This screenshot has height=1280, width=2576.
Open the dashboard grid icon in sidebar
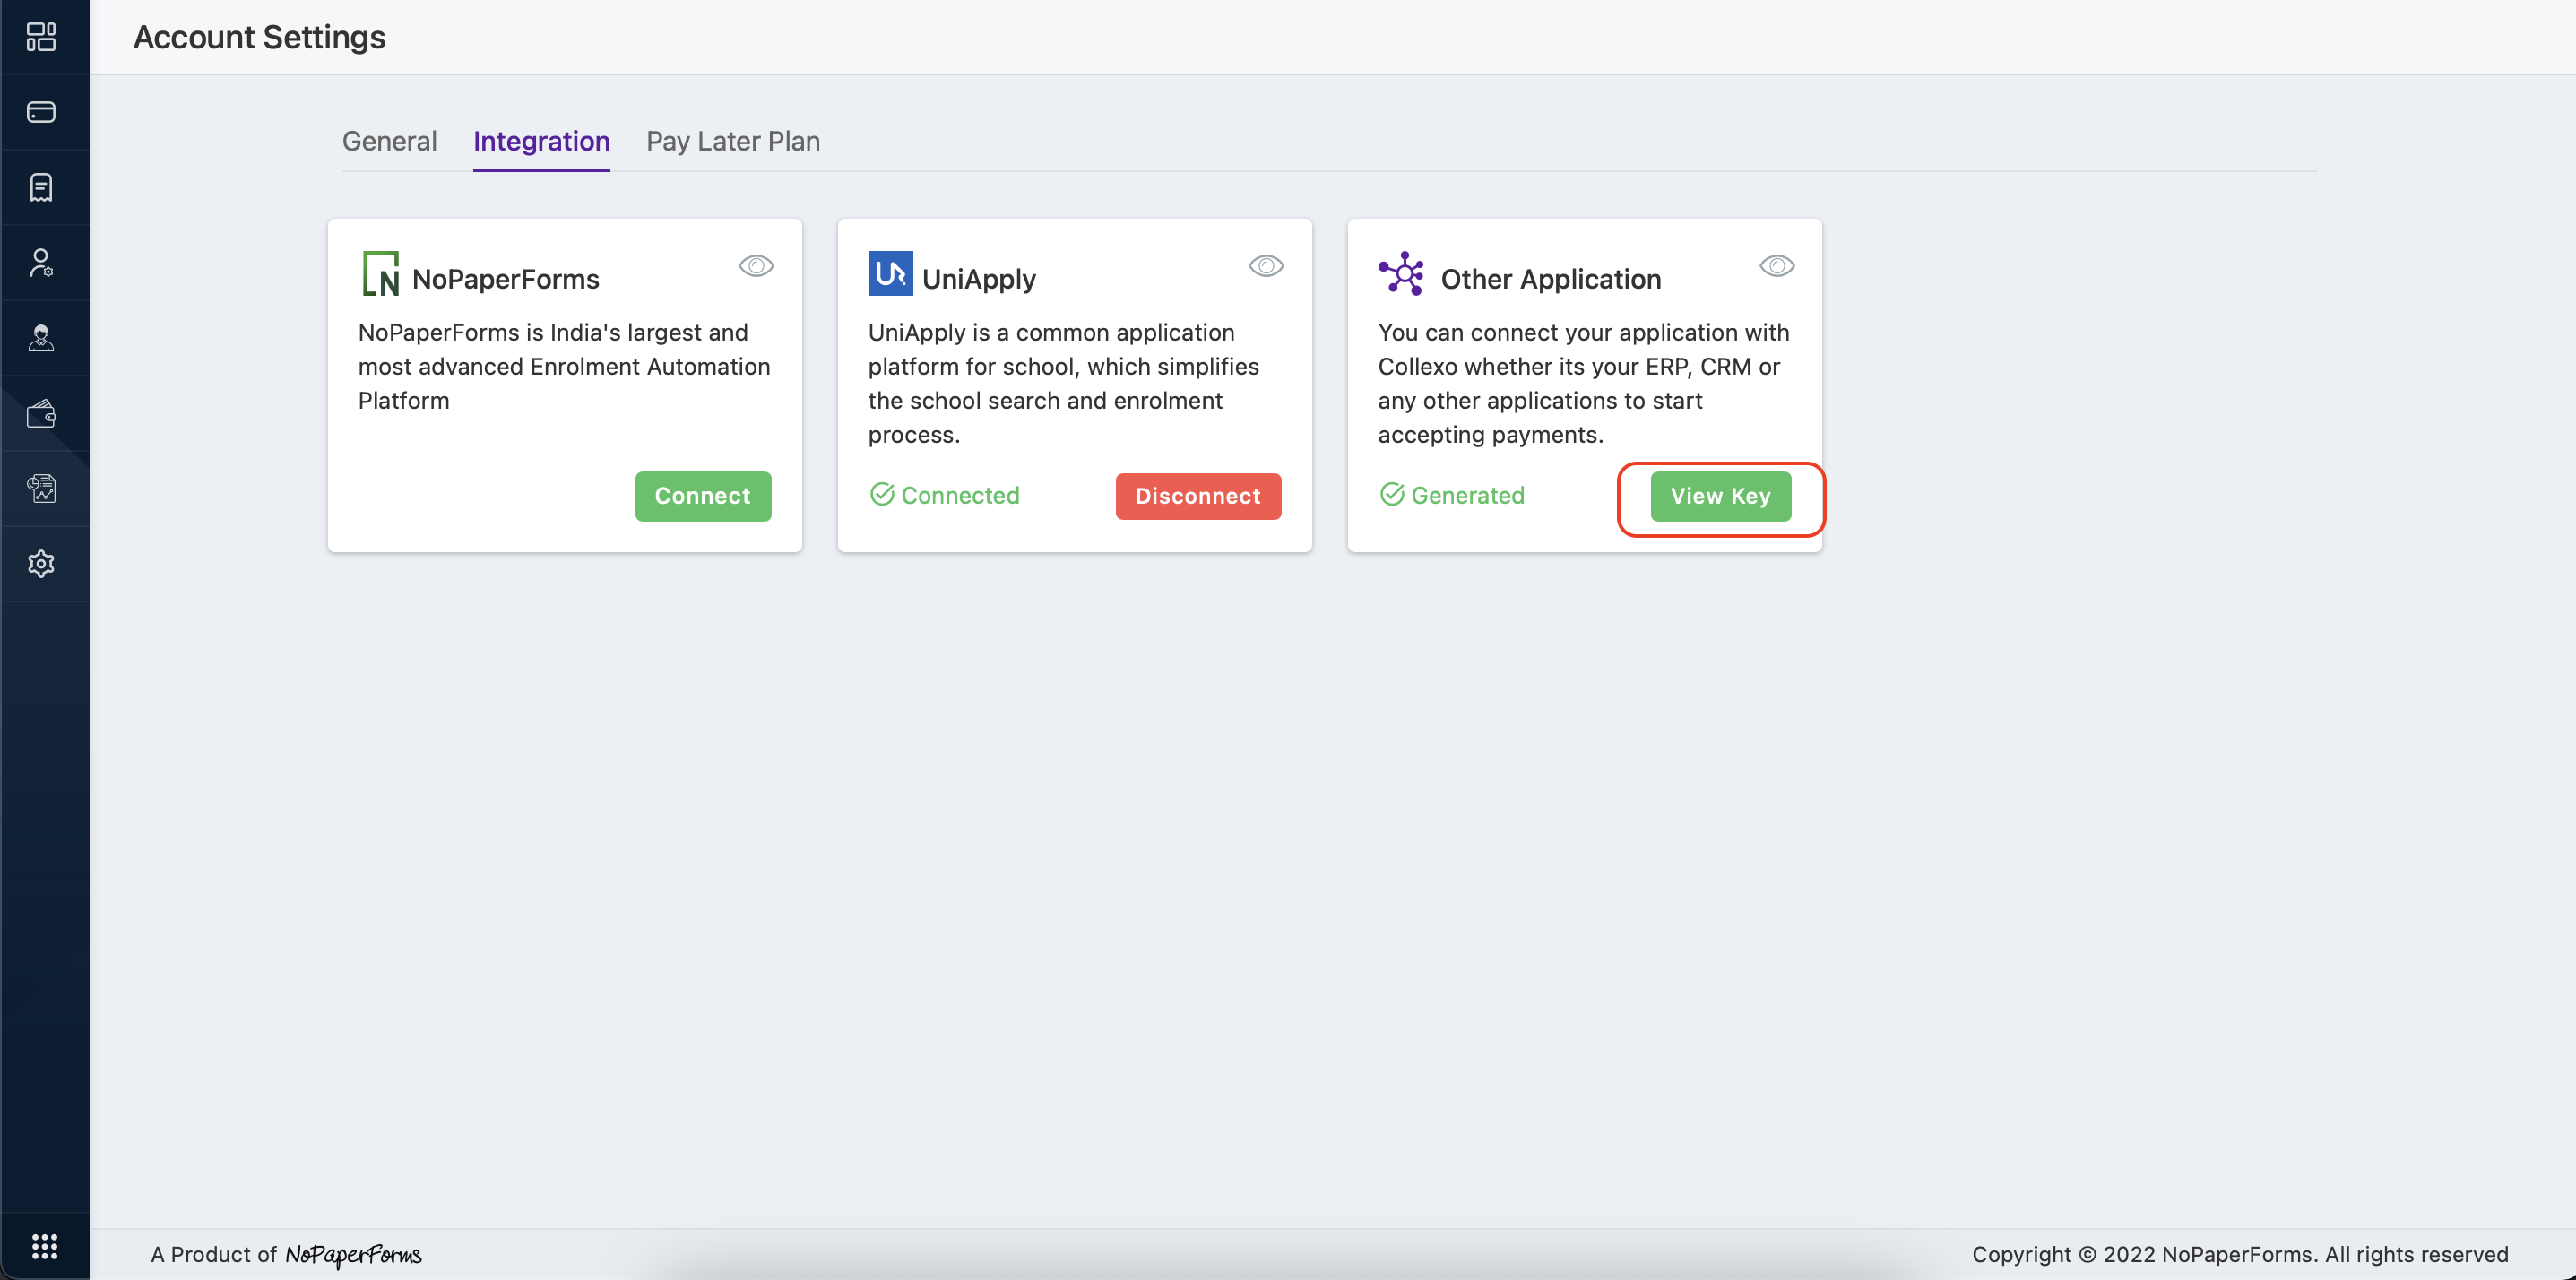[x=41, y=37]
